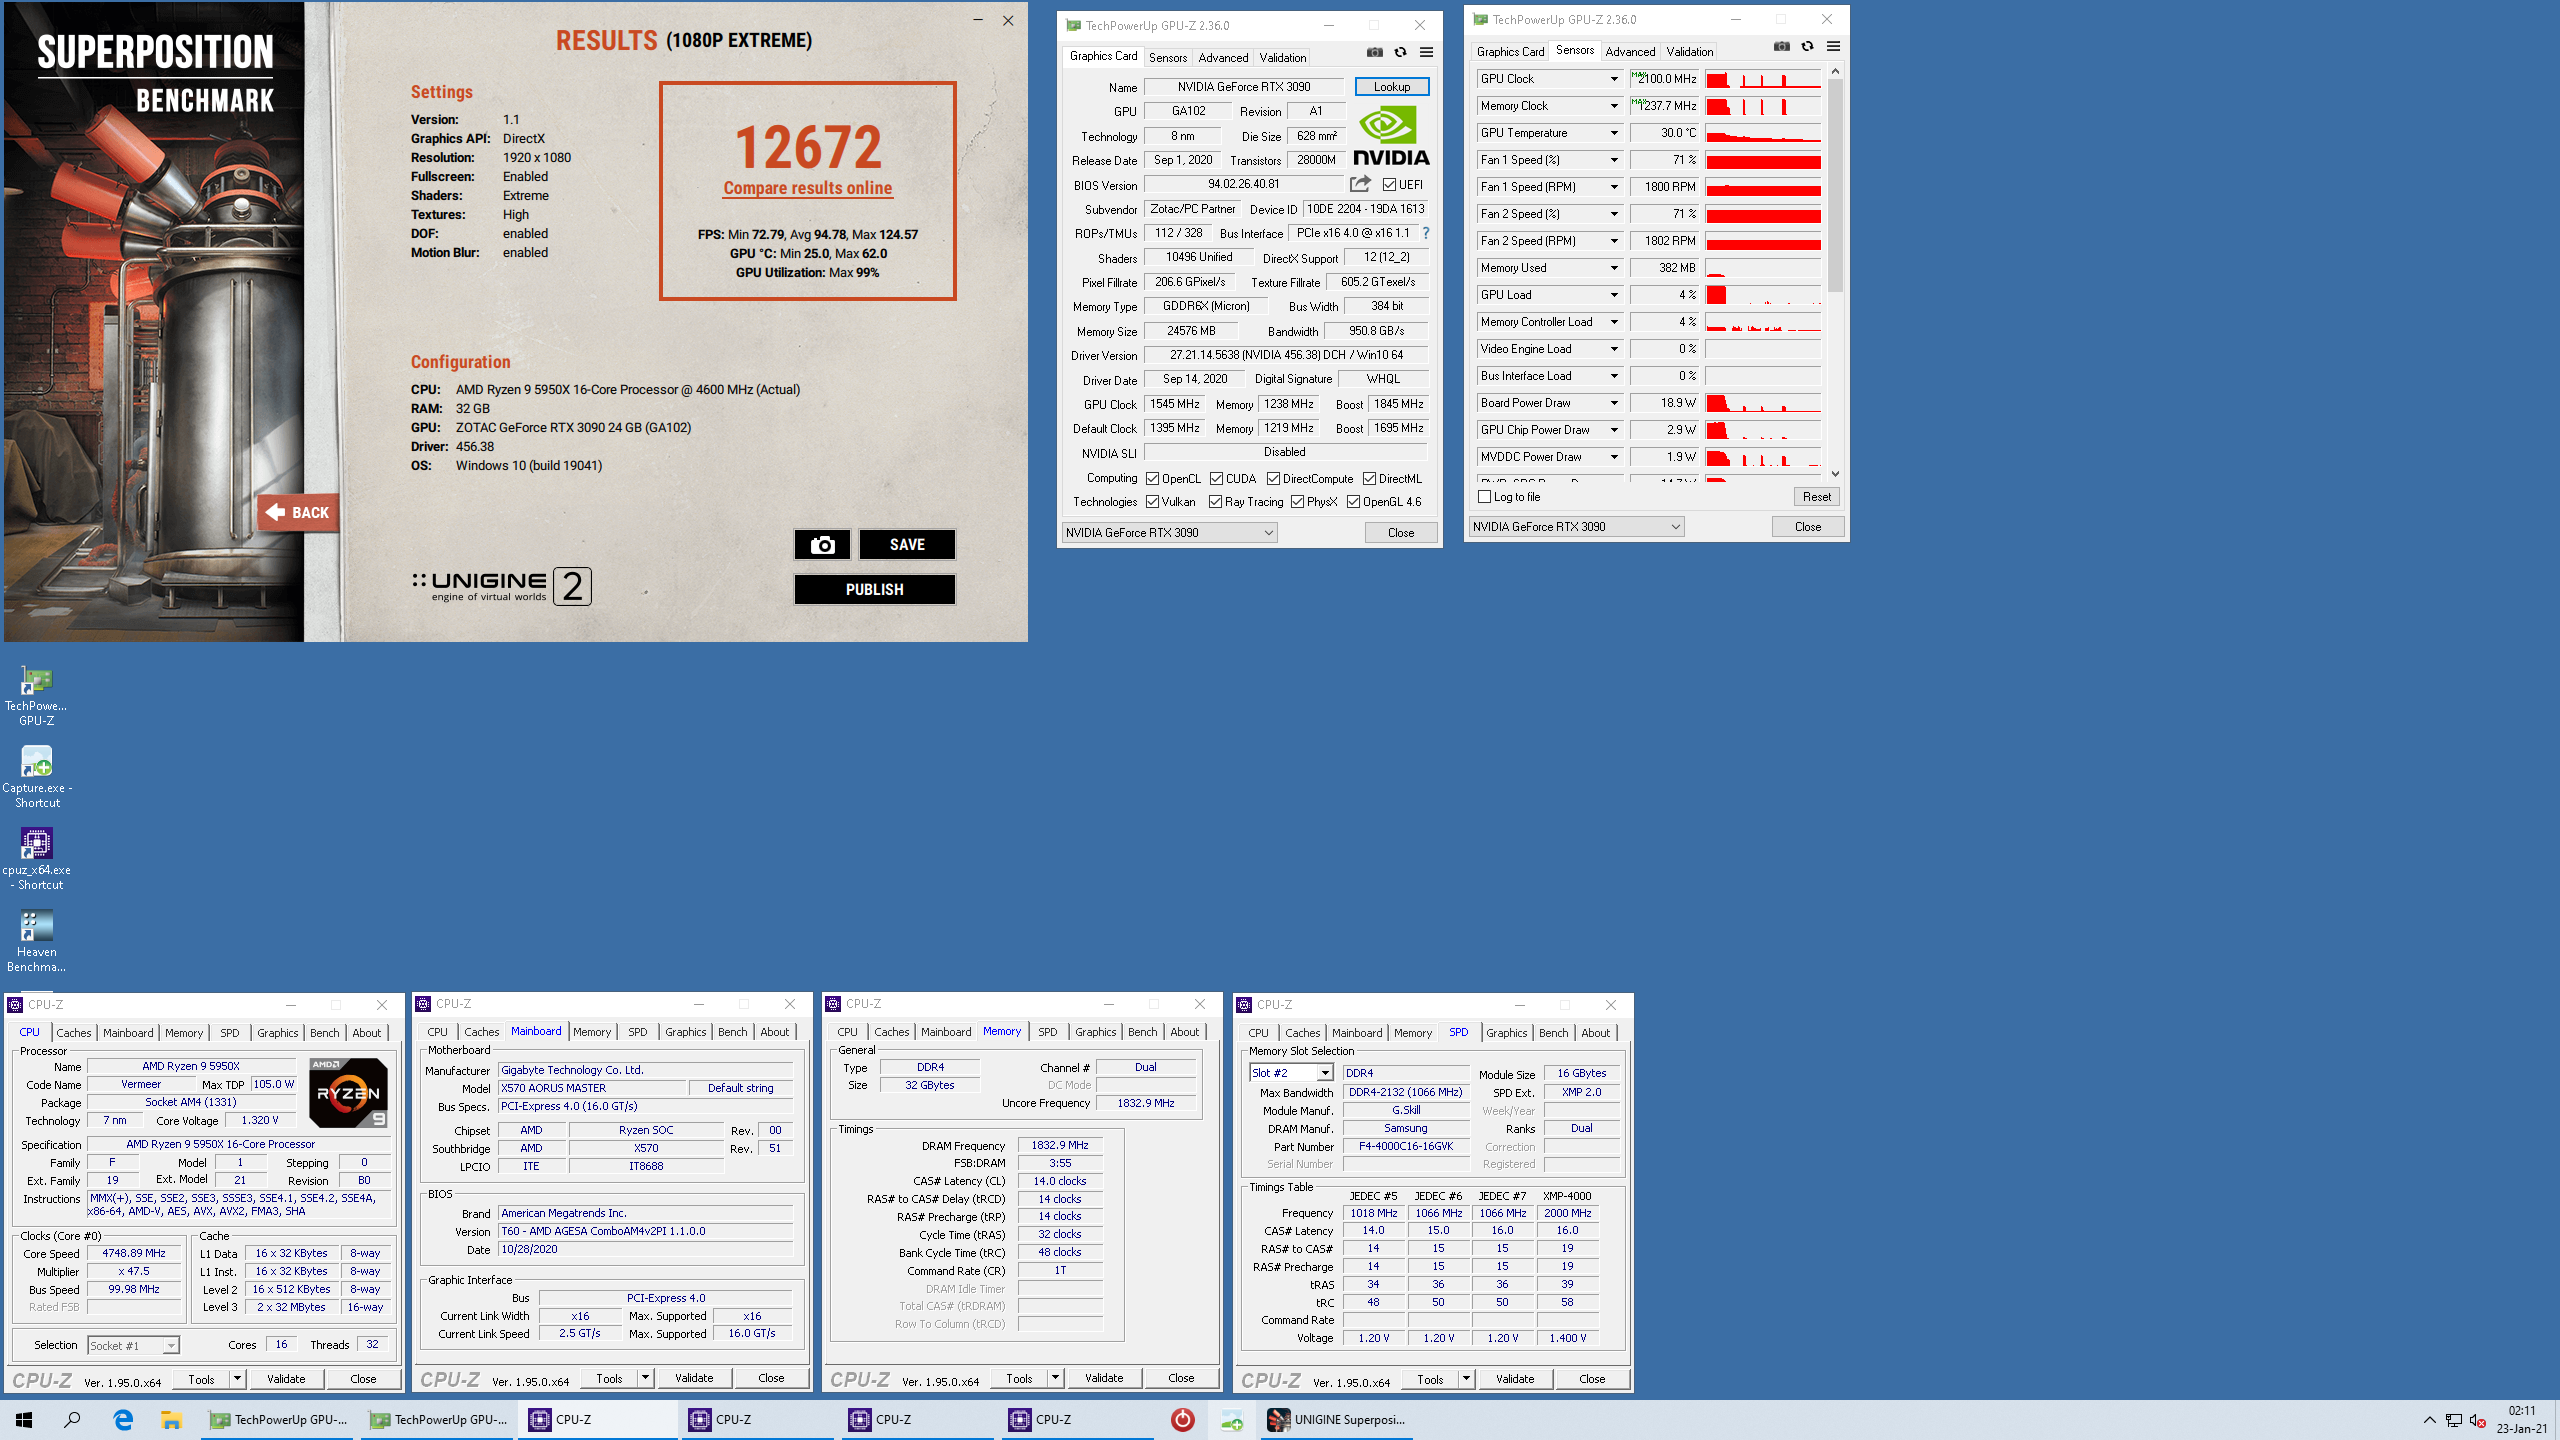Toggle the DirectML checkbox
The image size is (2560, 1440).
(x=1369, y=478)
